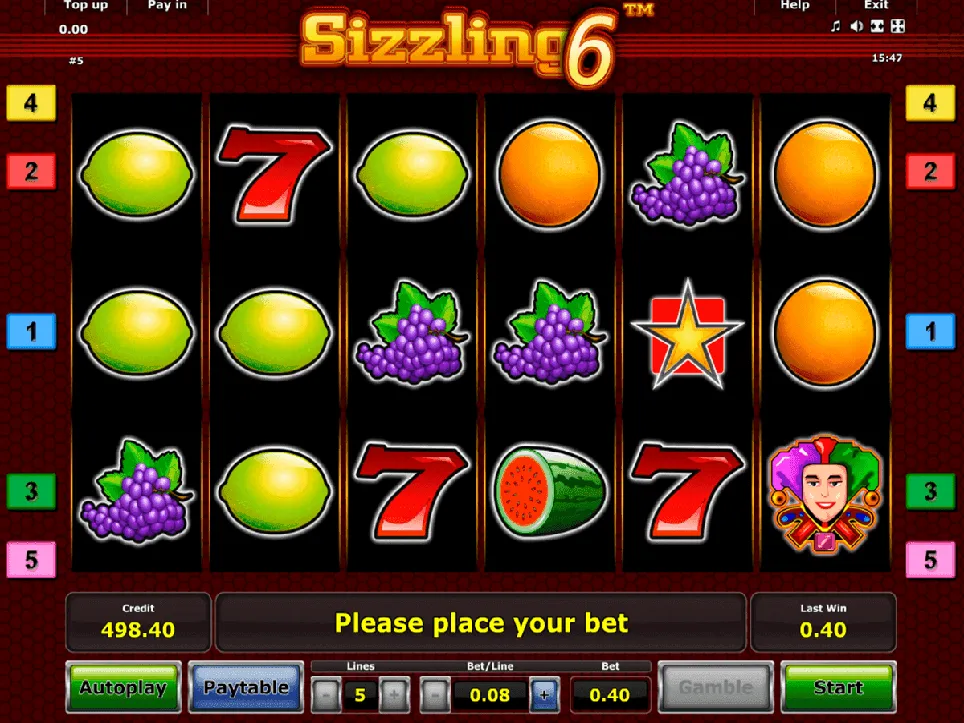Viewport: 964px width, 723px height.
Task: Click the yellow payline 4 marker on left
Action: pos(31,103)
